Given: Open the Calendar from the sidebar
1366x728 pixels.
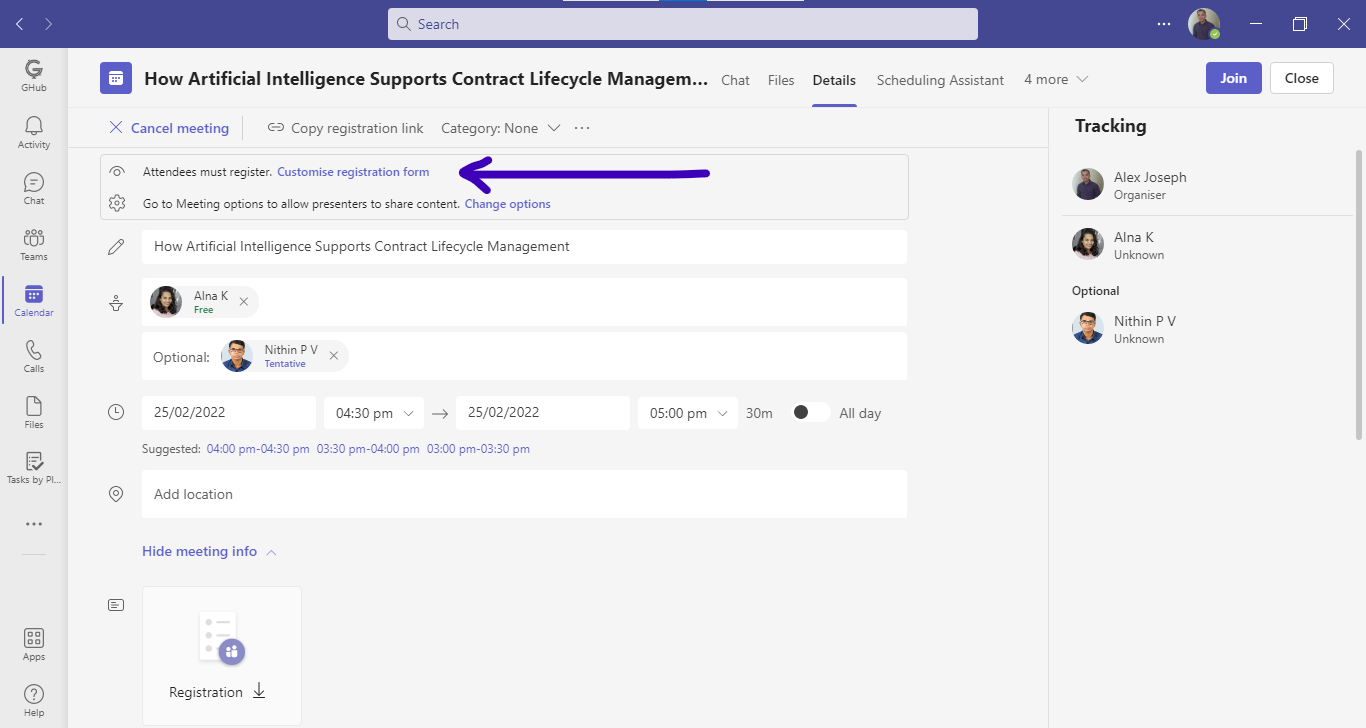Looking at the screenshot, I should coord(33,300).
